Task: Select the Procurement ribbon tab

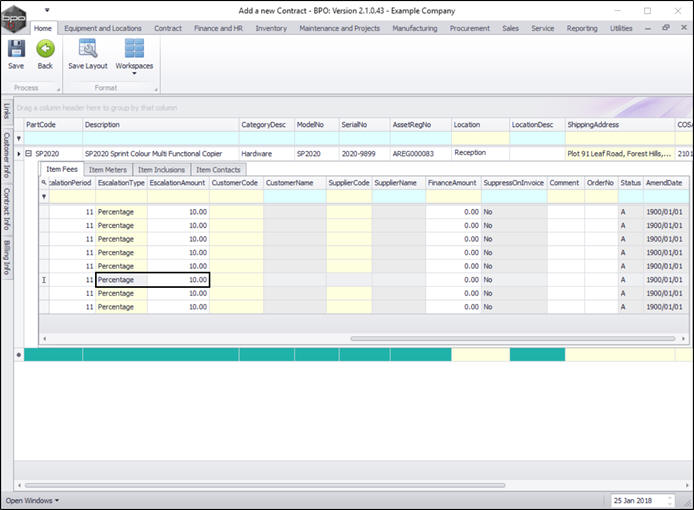Action: point(469,28)
